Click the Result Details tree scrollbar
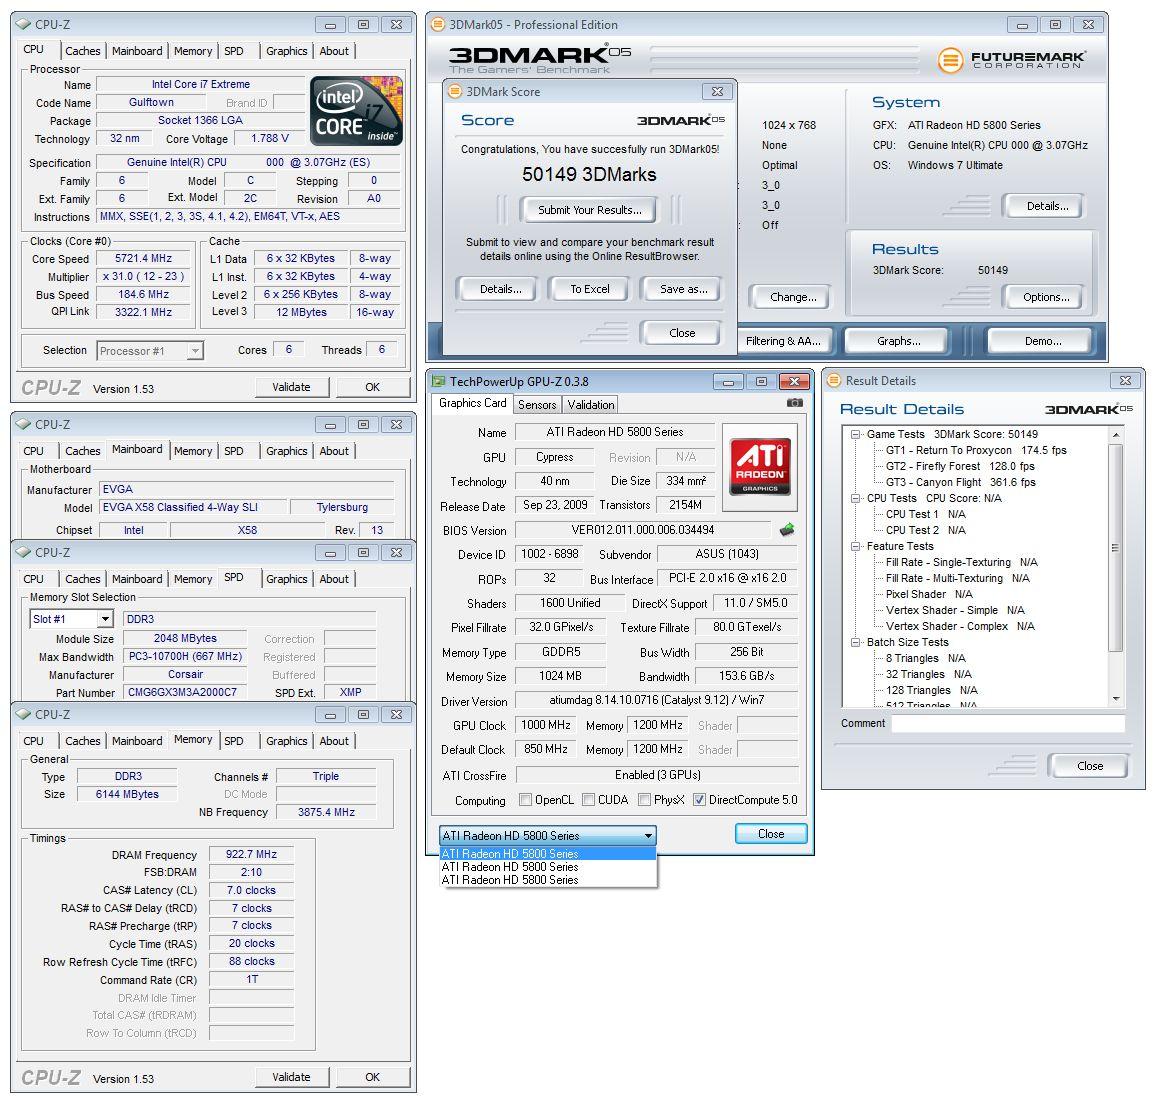This screenshot has width=1155, height=1106. pyautogui.click(x=1115, y=547)
